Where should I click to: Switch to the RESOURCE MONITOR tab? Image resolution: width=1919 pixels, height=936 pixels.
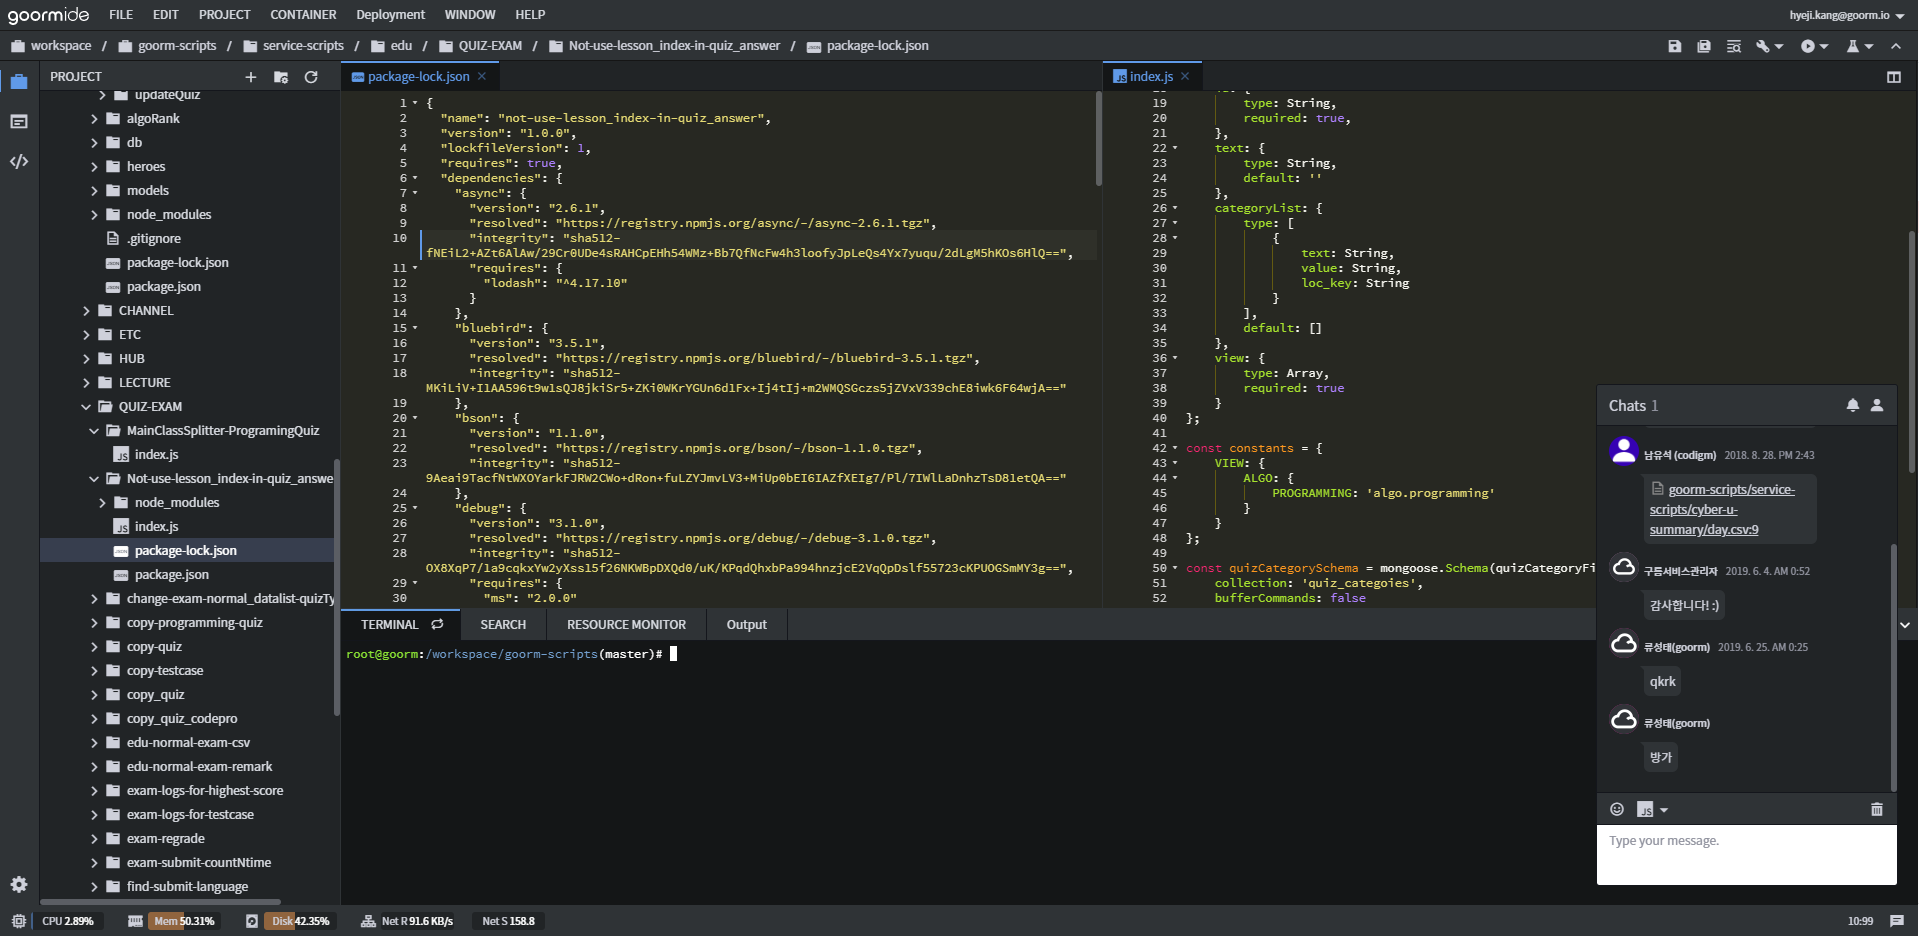point(626,624)
